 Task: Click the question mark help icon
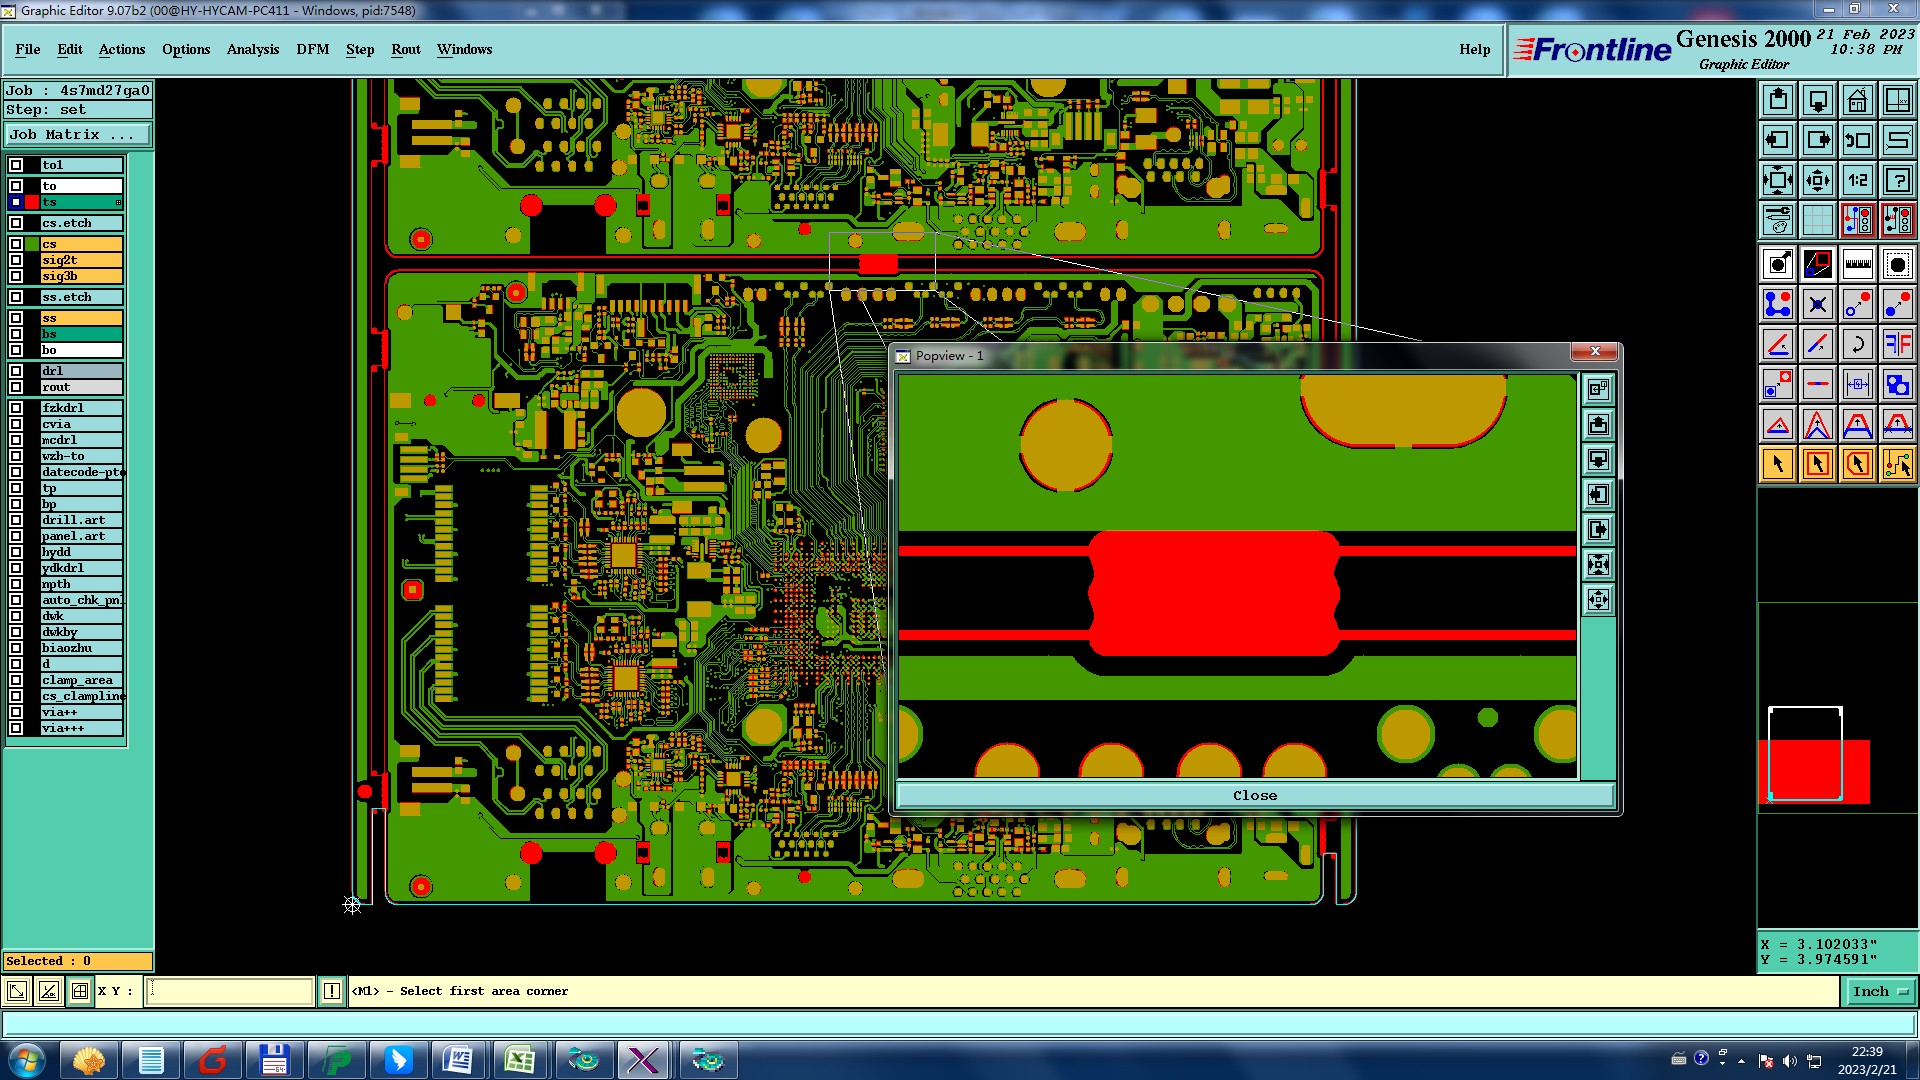(x=1897, y=180)
